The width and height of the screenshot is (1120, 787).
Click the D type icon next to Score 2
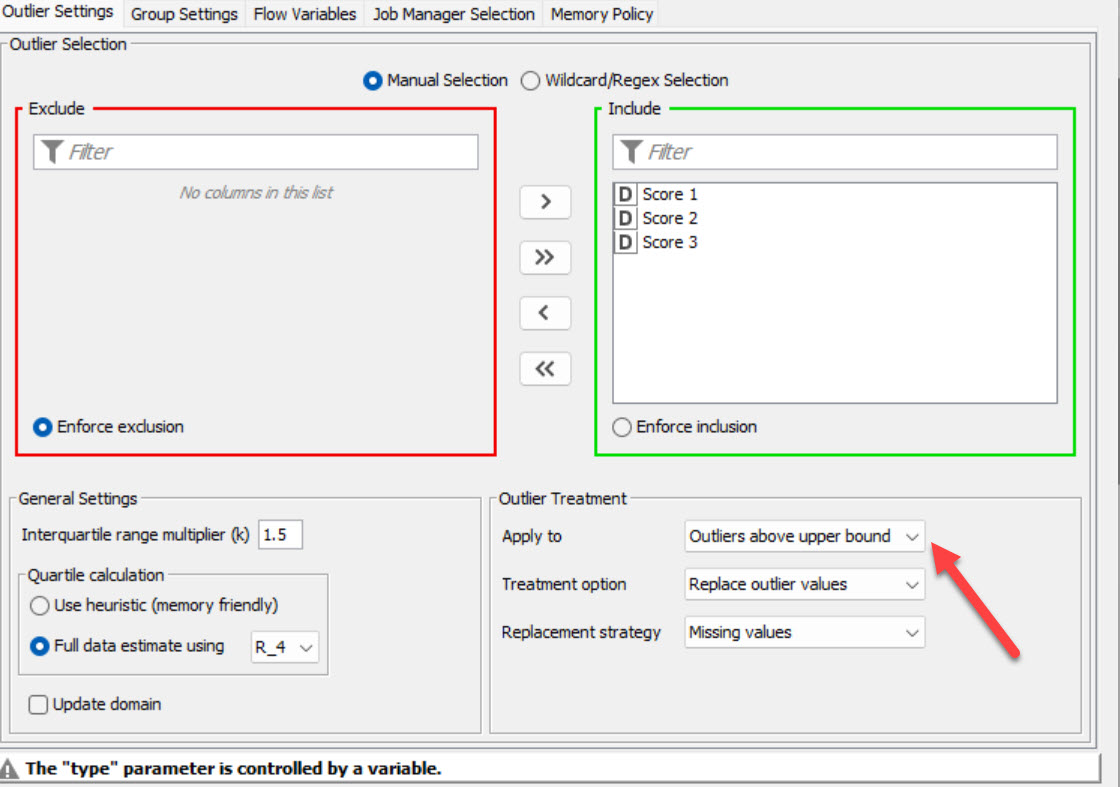point(625,218)
